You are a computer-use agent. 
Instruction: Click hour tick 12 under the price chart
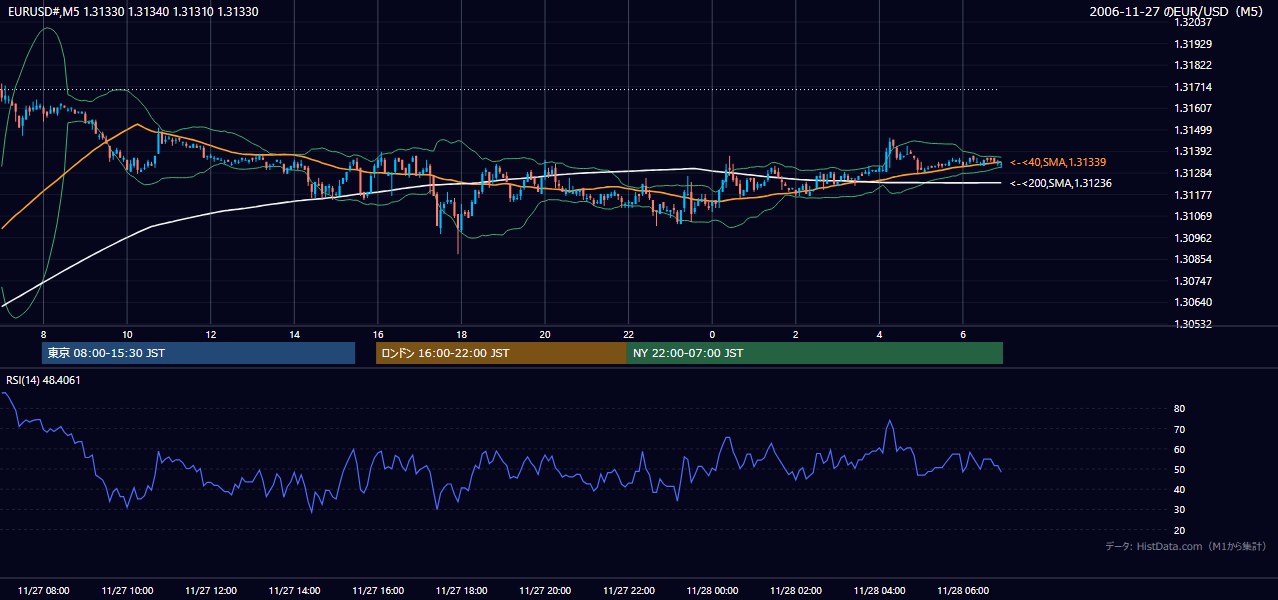[211, 334]
